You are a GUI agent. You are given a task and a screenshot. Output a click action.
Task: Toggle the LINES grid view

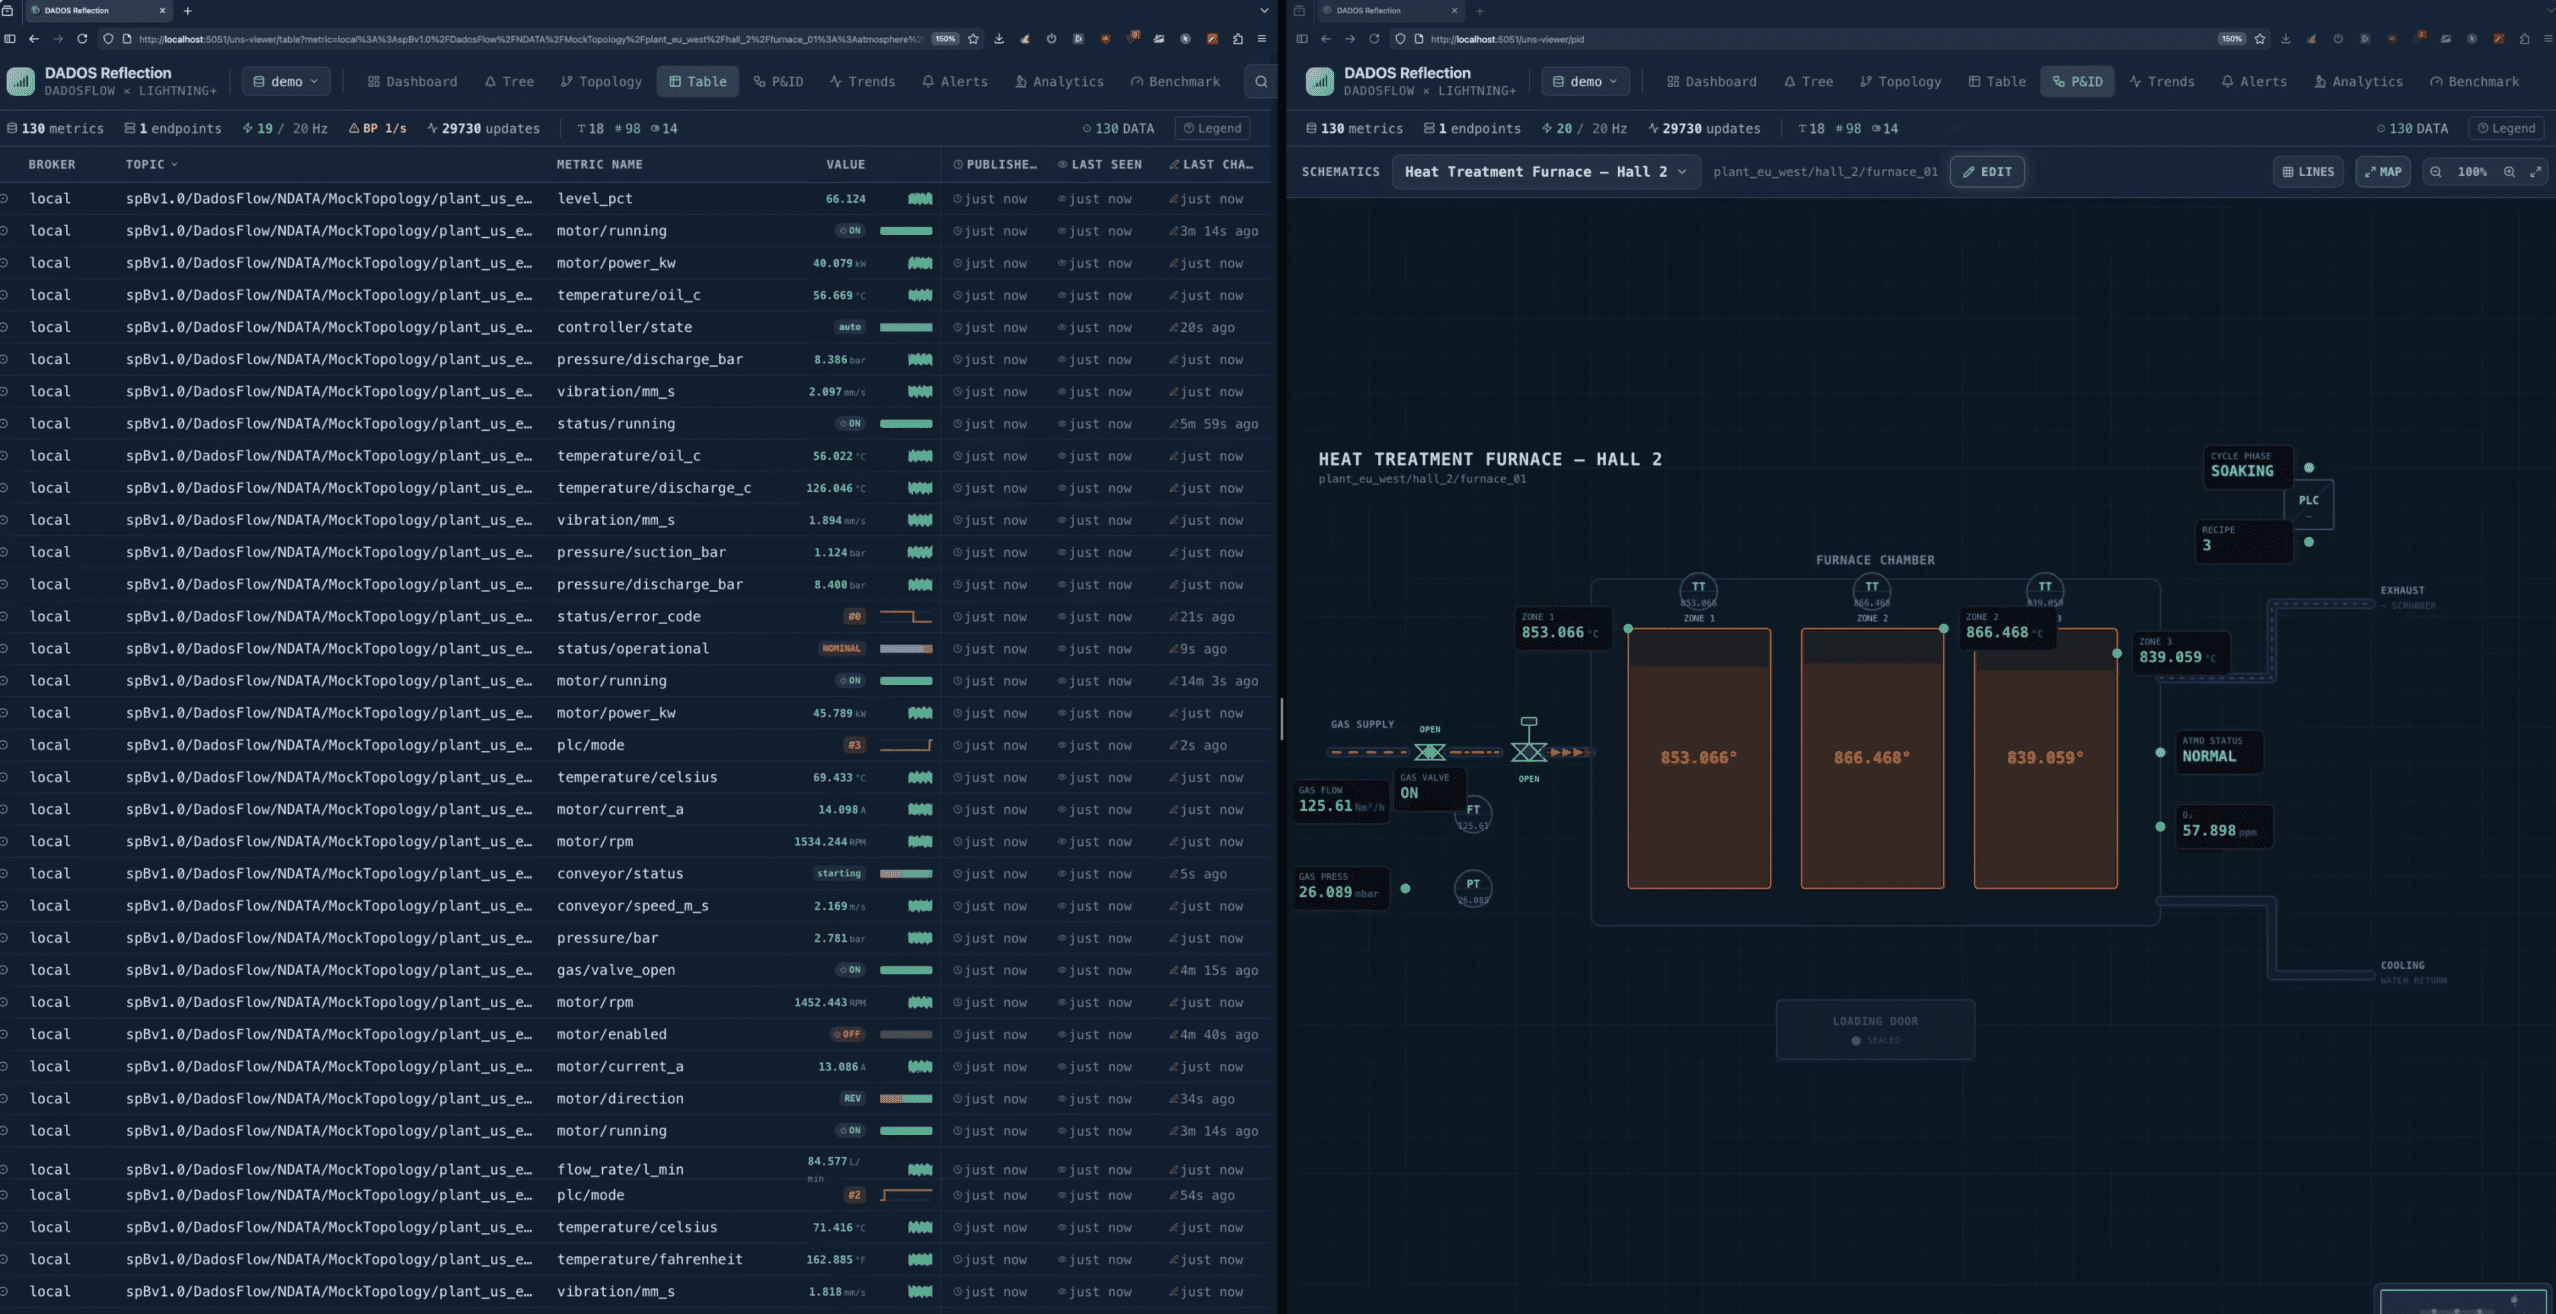[2308, 172]
